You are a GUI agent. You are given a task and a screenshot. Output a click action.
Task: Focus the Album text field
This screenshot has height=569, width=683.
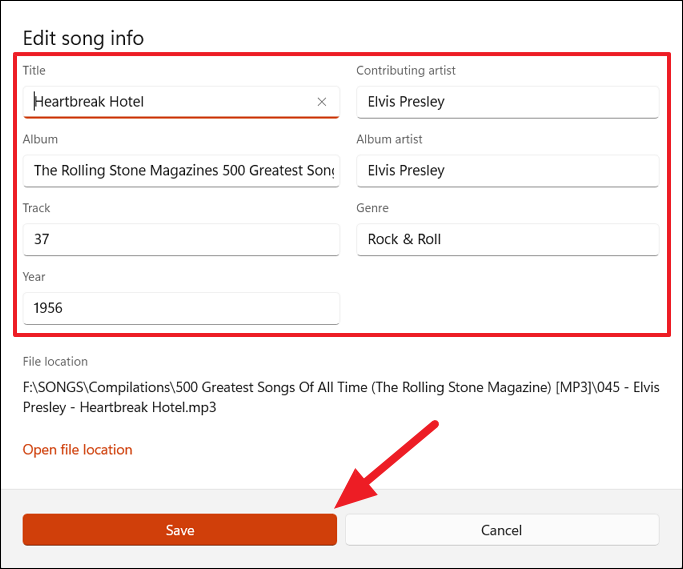coord(181,171)
